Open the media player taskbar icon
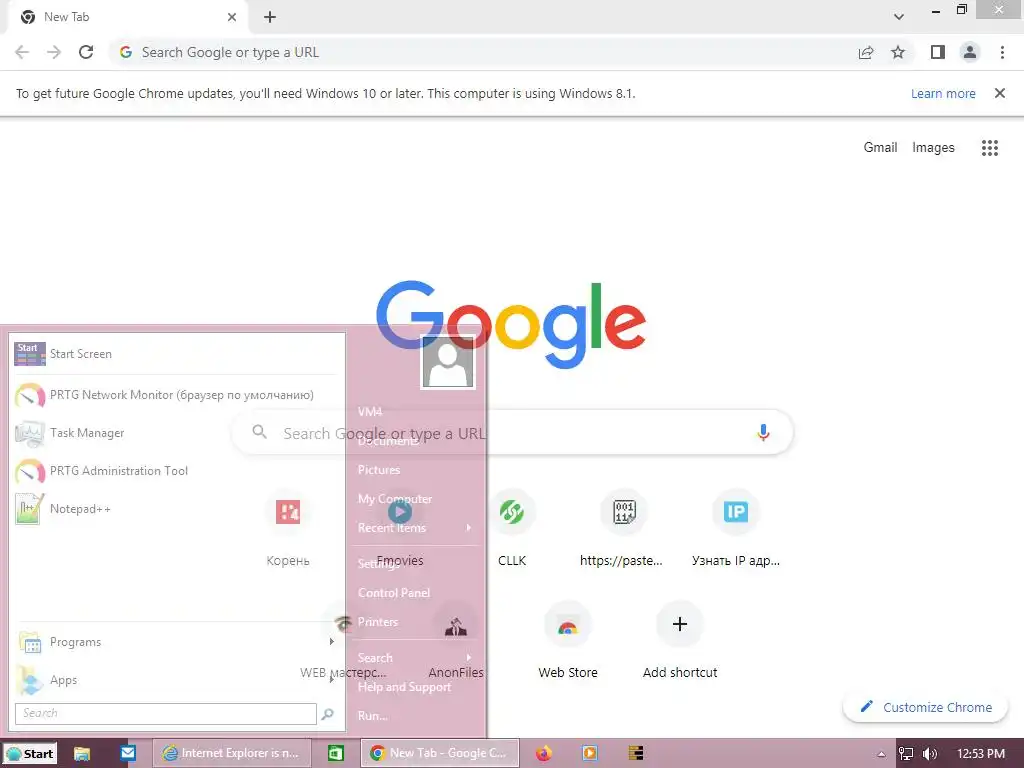 590,754
